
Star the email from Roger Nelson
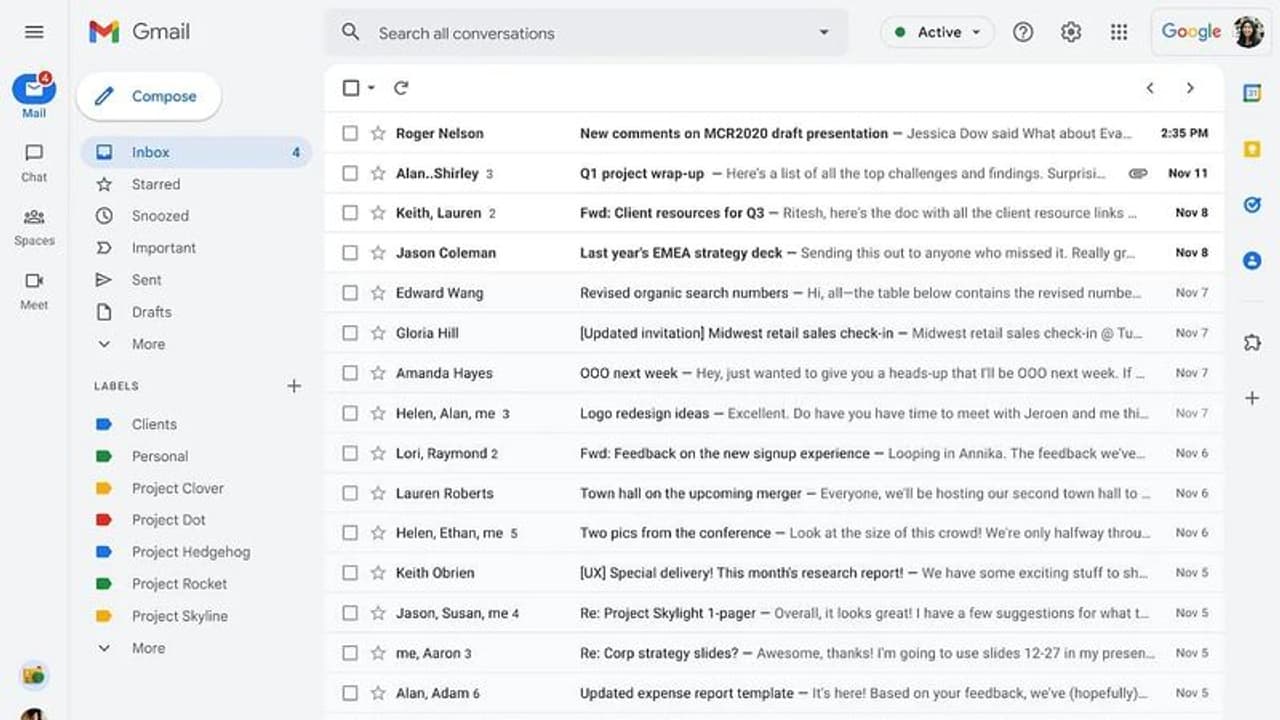point(378,133)
